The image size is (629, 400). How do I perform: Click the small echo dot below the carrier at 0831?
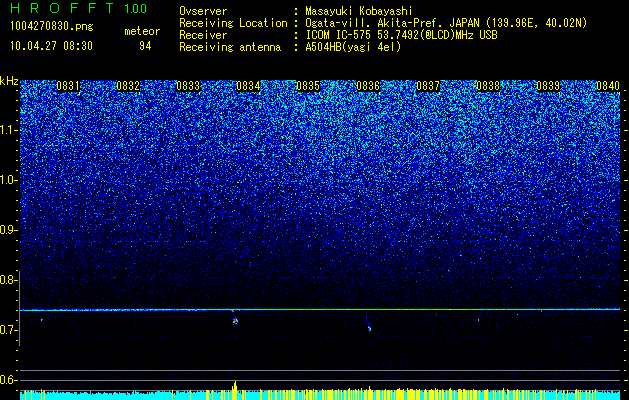42,320
